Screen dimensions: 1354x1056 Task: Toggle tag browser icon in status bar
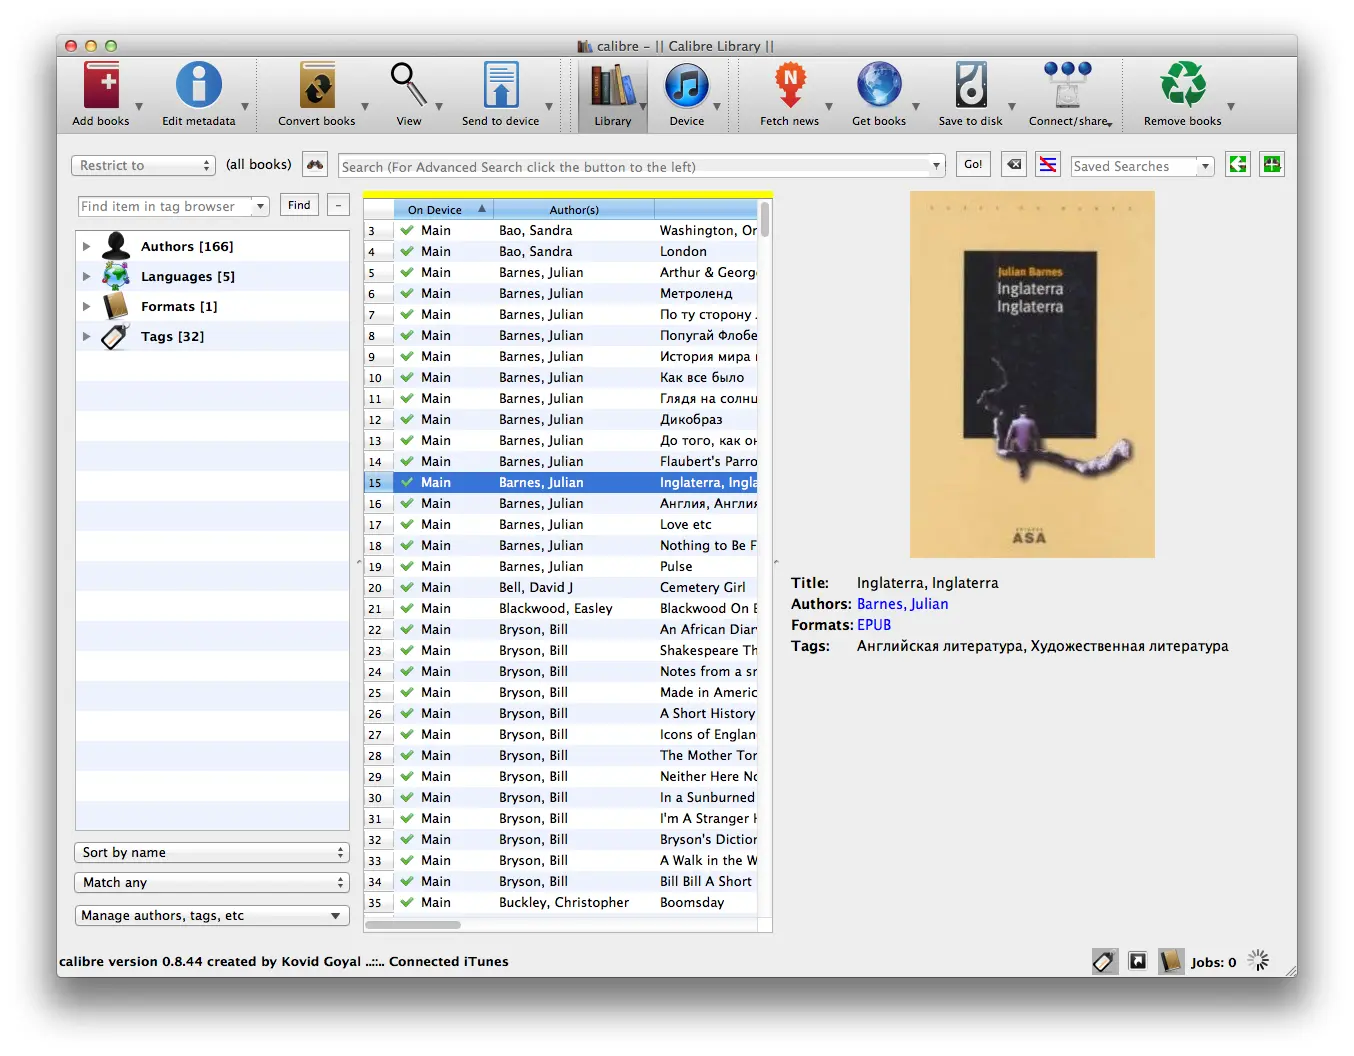pos(1104,962)
